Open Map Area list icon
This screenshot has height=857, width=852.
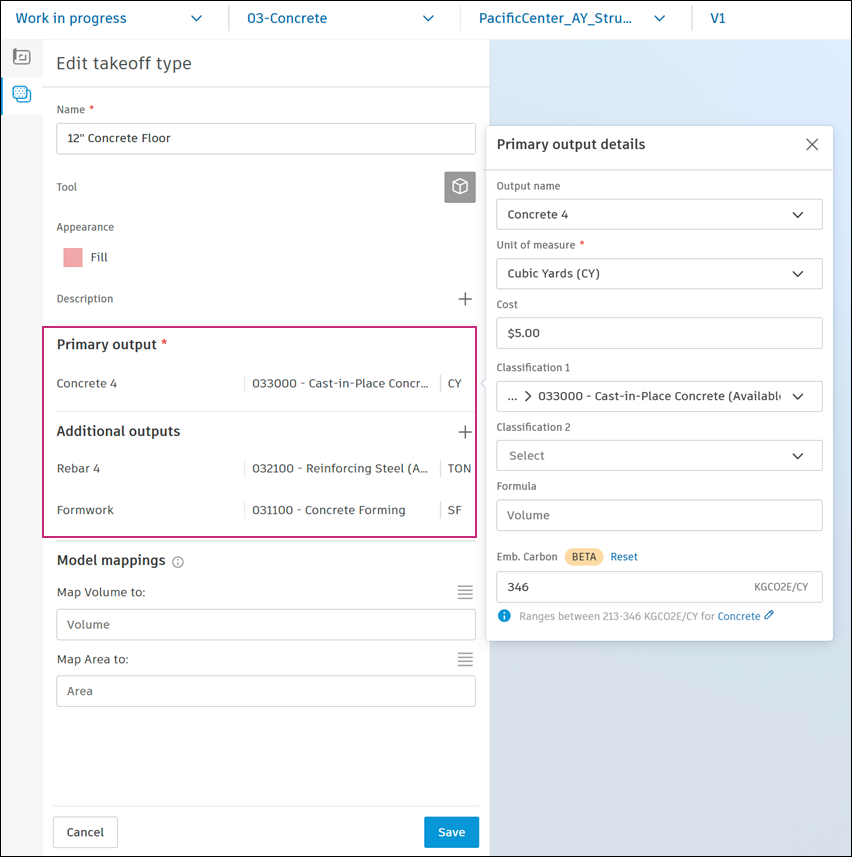coord(465,659)
